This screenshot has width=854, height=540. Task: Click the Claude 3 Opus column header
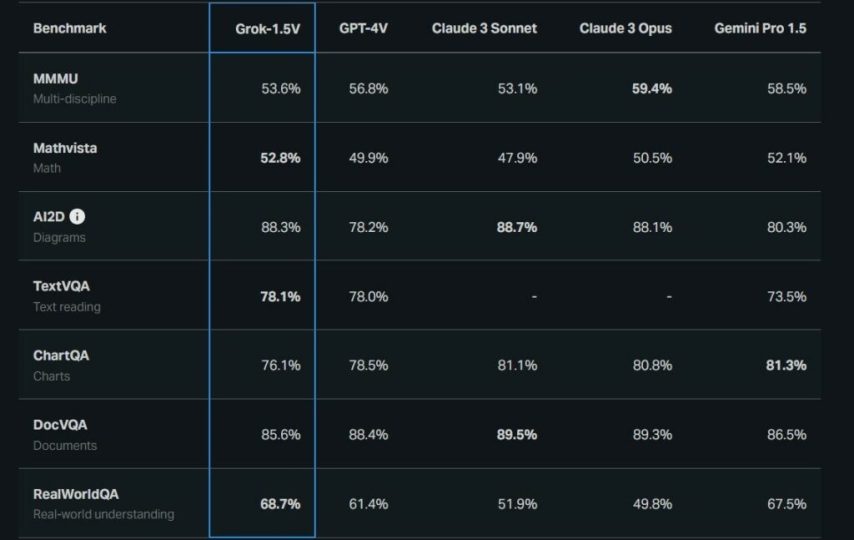pyautogui.click(x=625, y=28)
